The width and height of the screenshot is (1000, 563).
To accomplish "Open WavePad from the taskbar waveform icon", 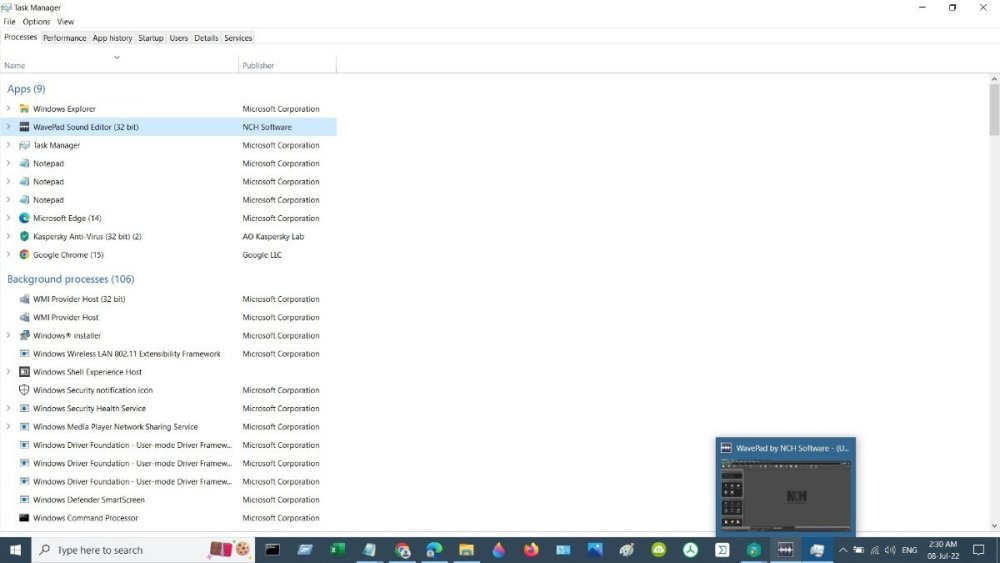I will 785,550.
